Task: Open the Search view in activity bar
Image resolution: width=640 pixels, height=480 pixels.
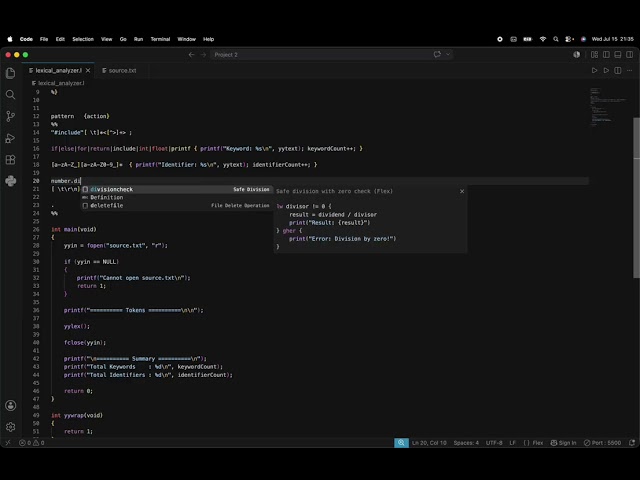Action: pyautogui.click(x=11, y=95)
